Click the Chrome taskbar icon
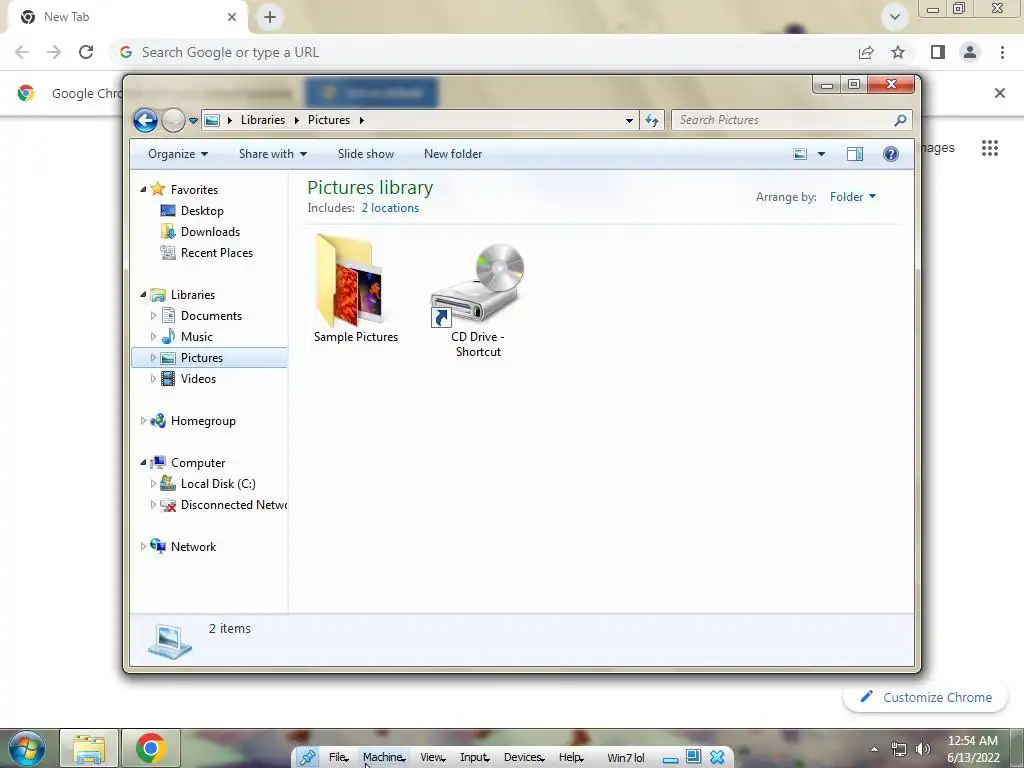 (150, 749)
